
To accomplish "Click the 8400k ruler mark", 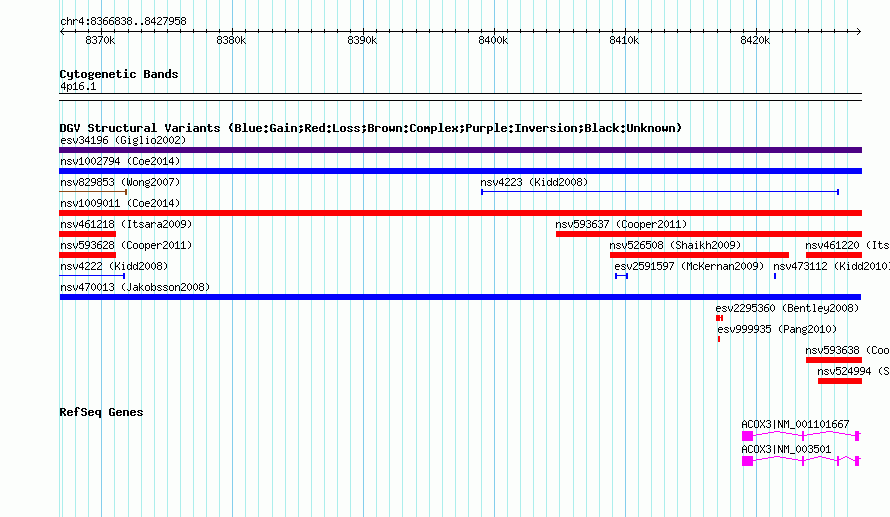I will pos(493,40).
